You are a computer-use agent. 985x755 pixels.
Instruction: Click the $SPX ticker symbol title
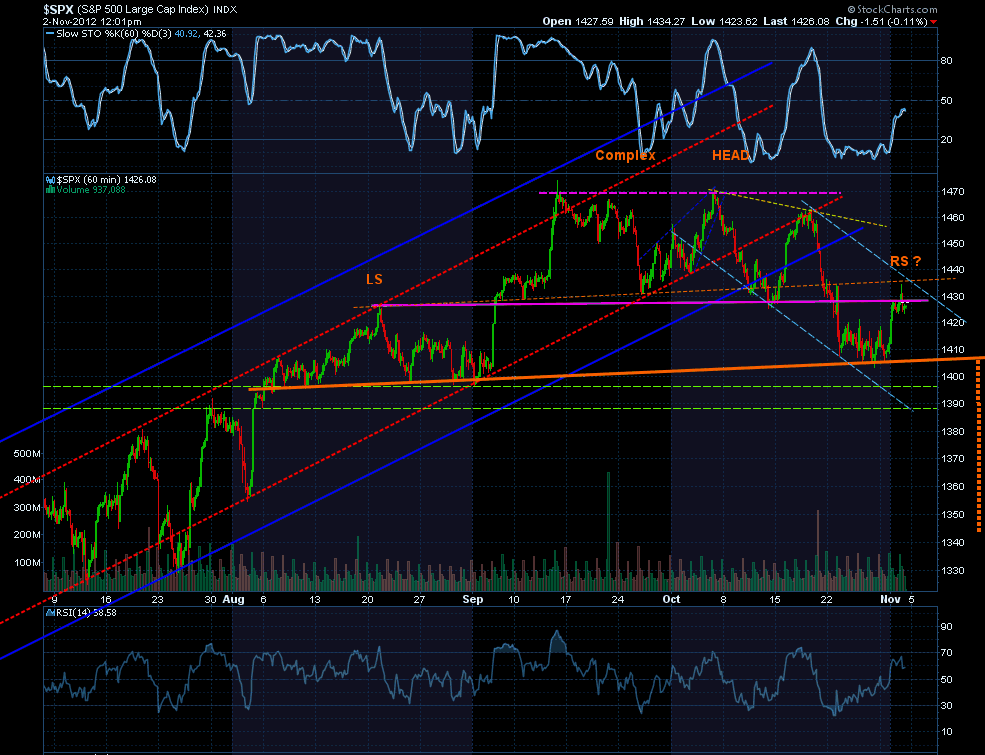[59, 9]
